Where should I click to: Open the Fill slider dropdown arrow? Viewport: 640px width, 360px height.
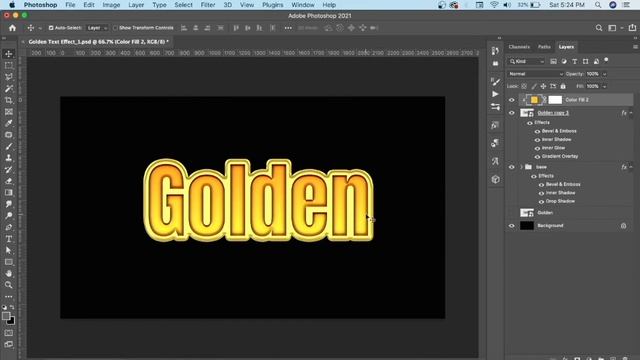[x=604, y=86]
